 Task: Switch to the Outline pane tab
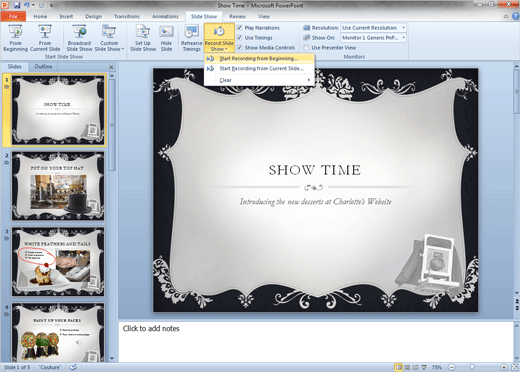pyautogui.click(x=43, y=66)
